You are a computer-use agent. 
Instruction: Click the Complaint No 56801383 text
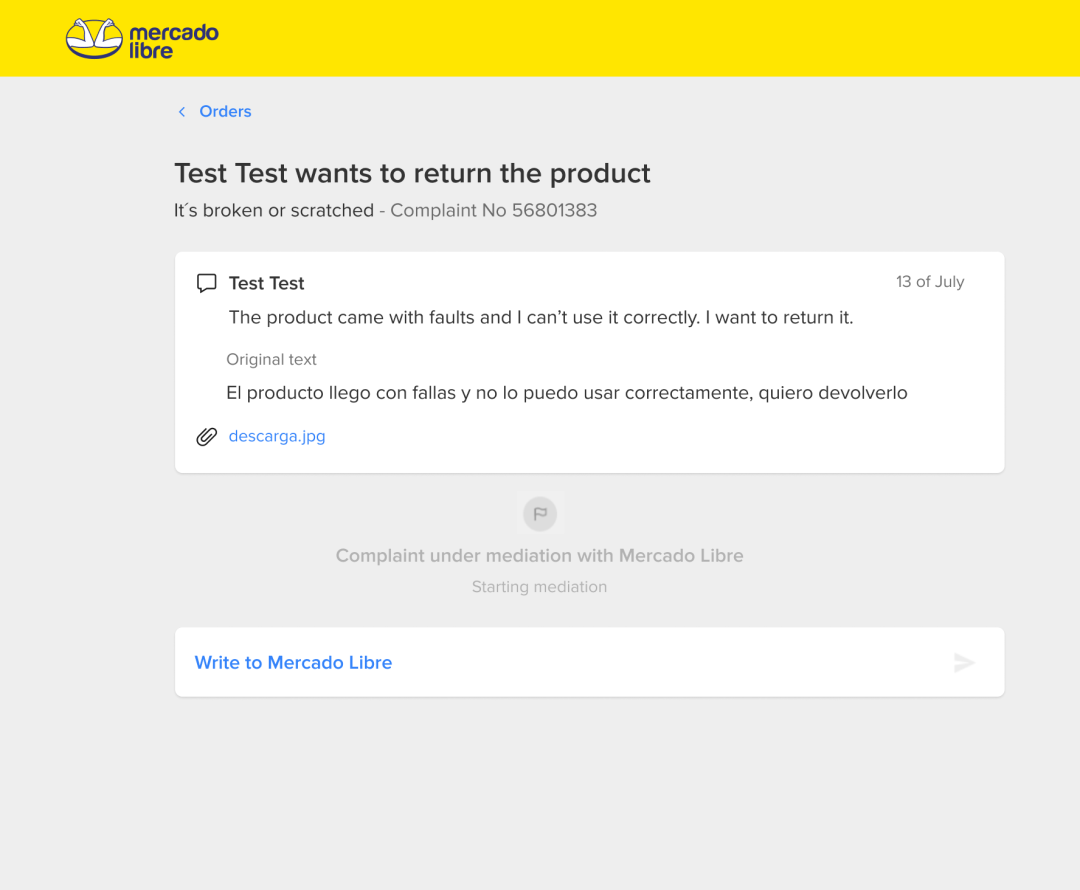click(494, 211)
